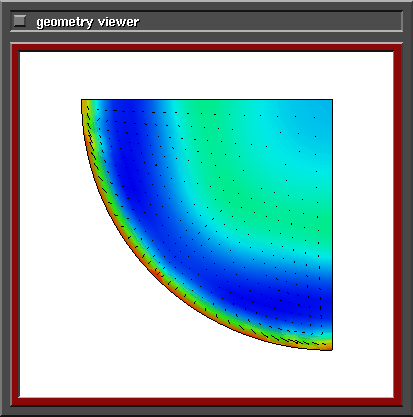
Task: Click the empty title bar area right side
Action: pyautogui.click(x=270, y=21)
